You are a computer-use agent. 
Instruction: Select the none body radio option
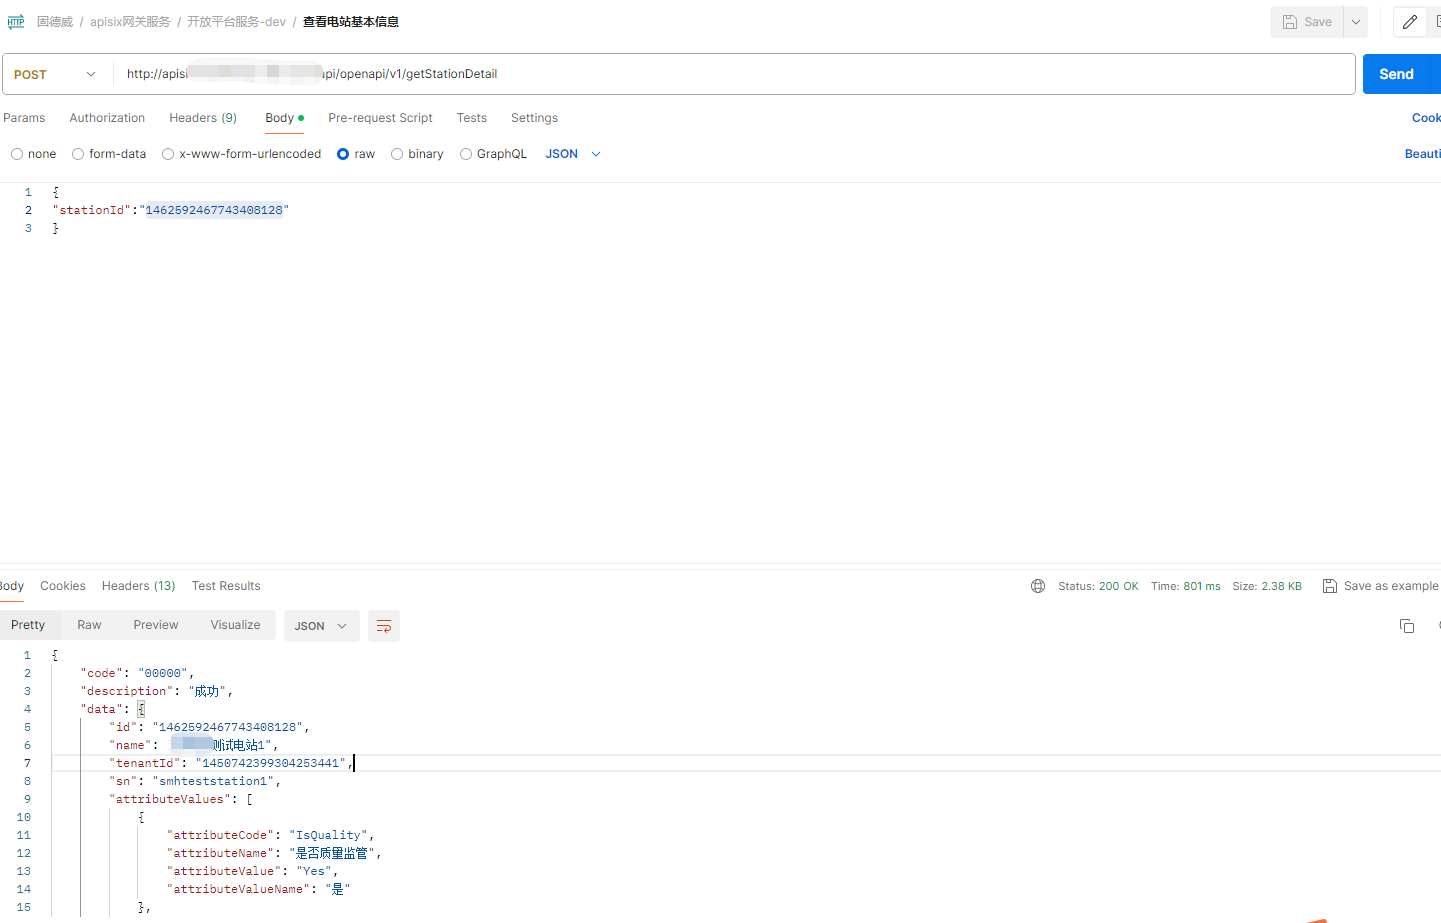pos(17,154)
